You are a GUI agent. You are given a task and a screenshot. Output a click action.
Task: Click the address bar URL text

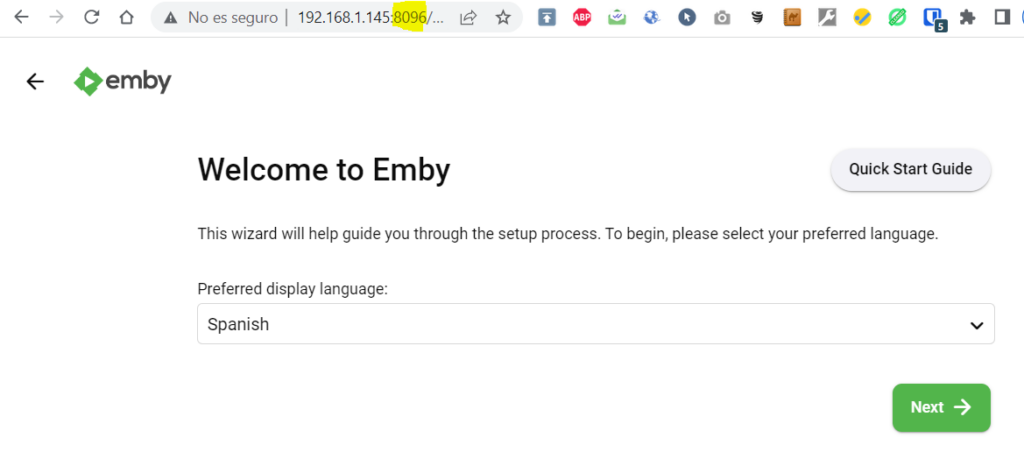[370, 18]
